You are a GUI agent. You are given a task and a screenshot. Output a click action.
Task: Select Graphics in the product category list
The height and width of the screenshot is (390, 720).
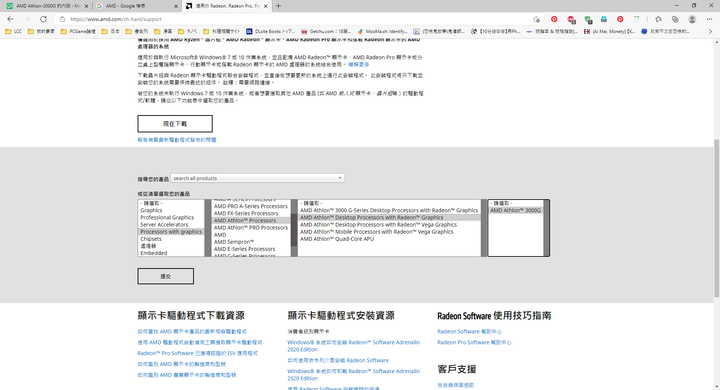[x=151, y=210]
